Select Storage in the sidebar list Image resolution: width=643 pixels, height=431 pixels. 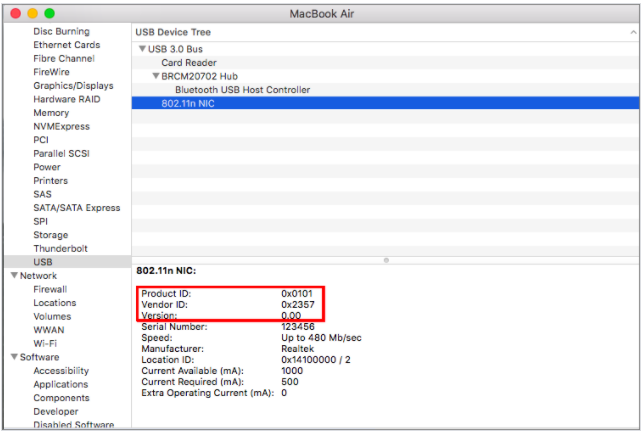[x=51, y=235]
